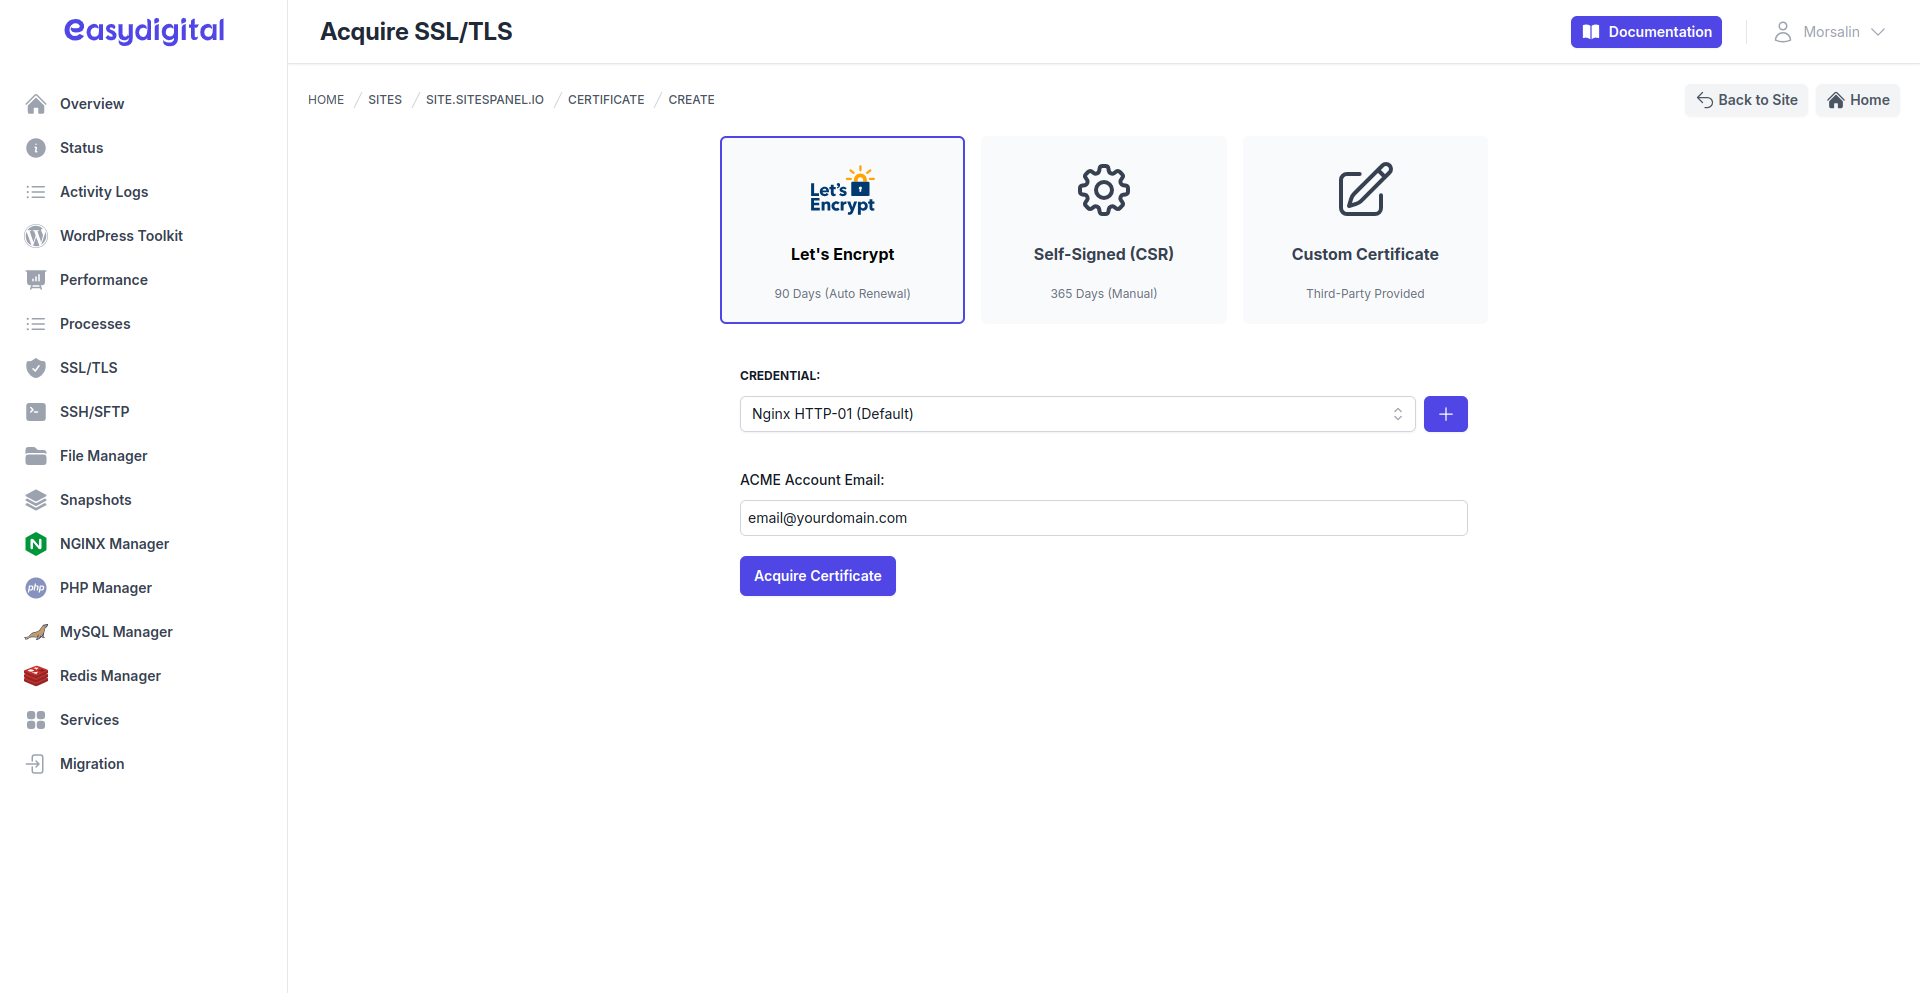Select the Let's Encrypt certificate card
The image size is (1920, 993).
842,229
